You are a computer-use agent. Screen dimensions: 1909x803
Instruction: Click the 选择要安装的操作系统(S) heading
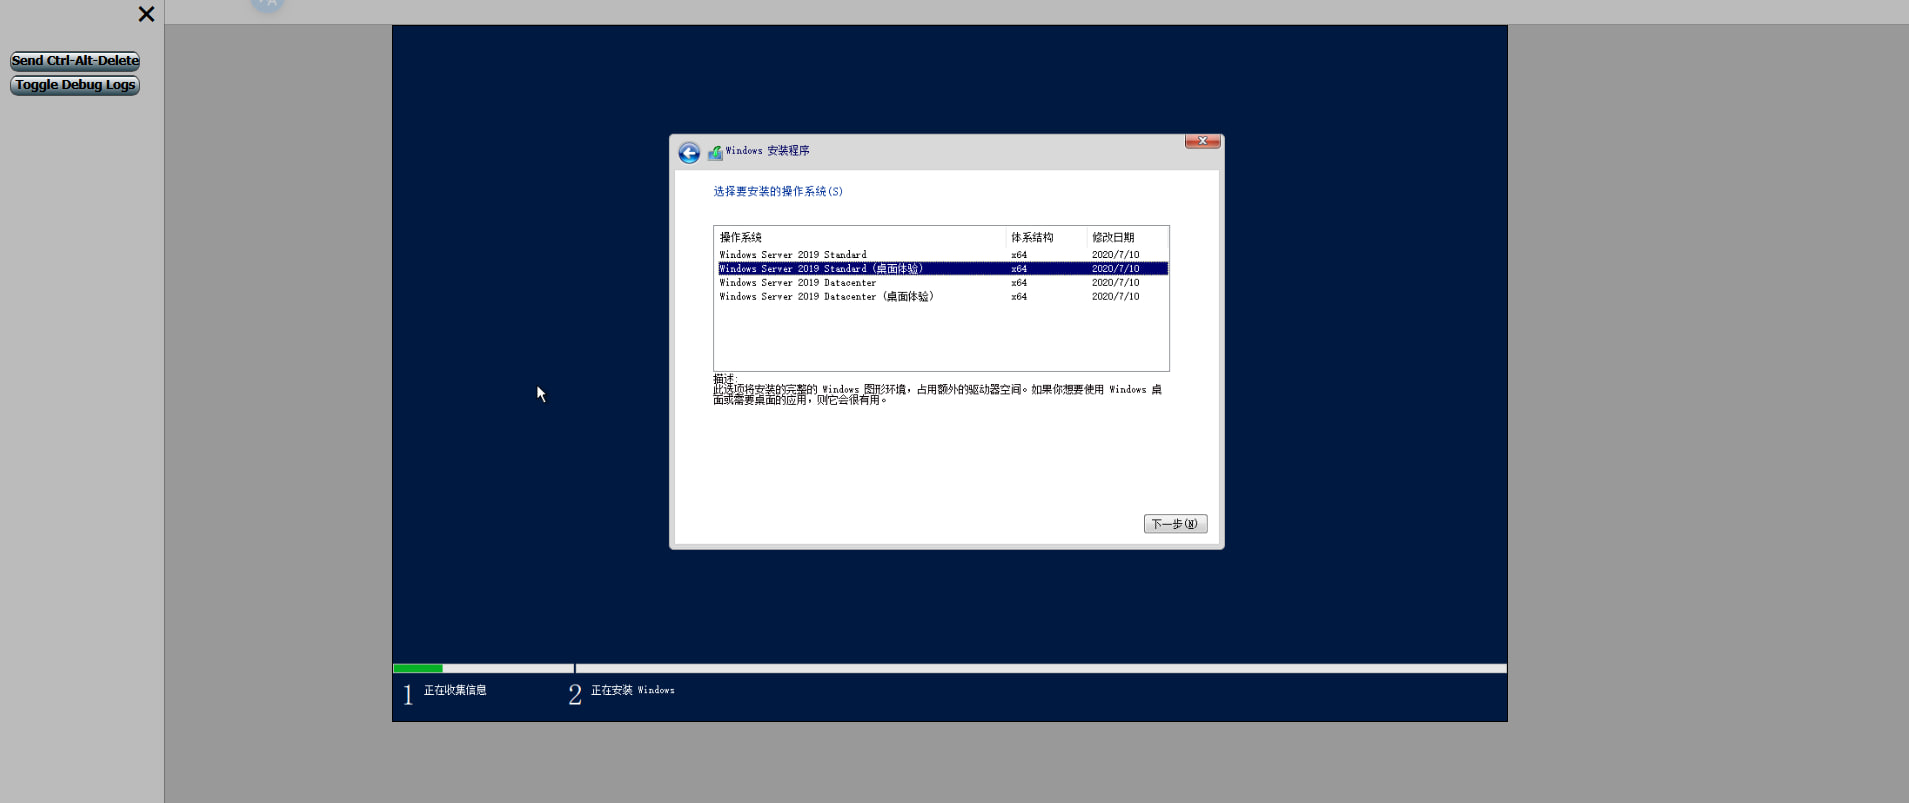[778, 191]
